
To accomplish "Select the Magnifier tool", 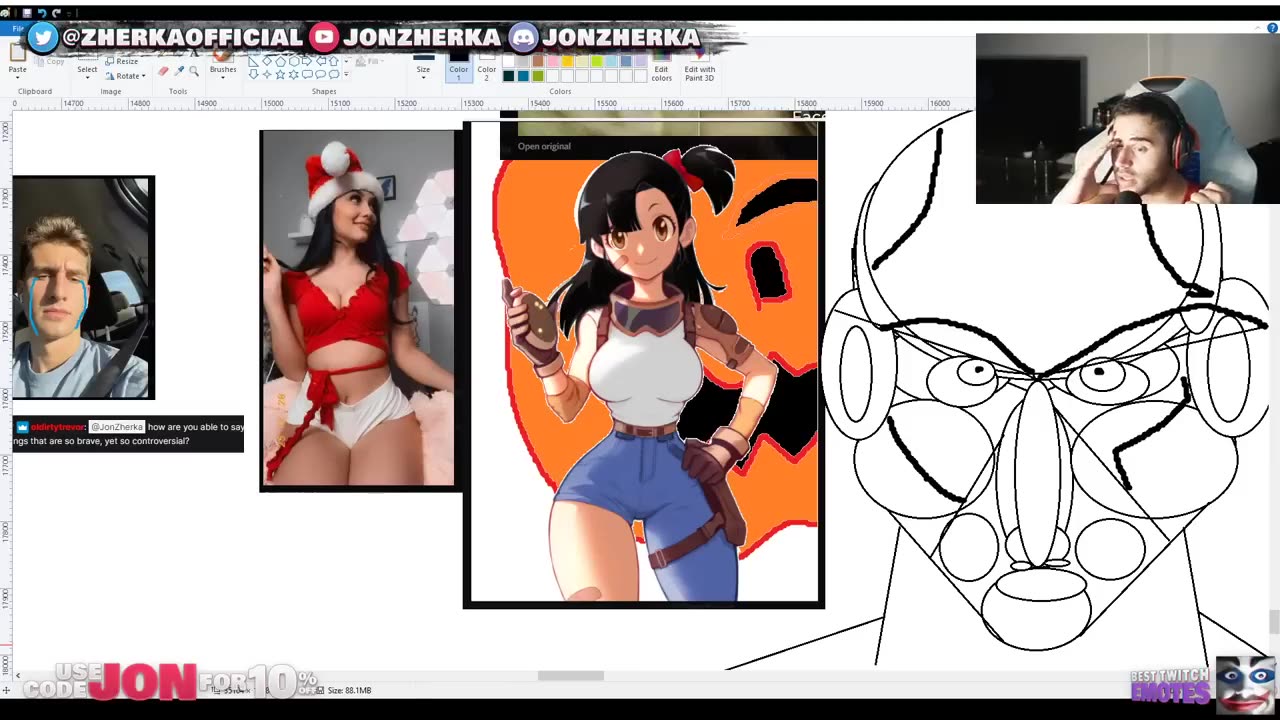I will pos(194,70).
